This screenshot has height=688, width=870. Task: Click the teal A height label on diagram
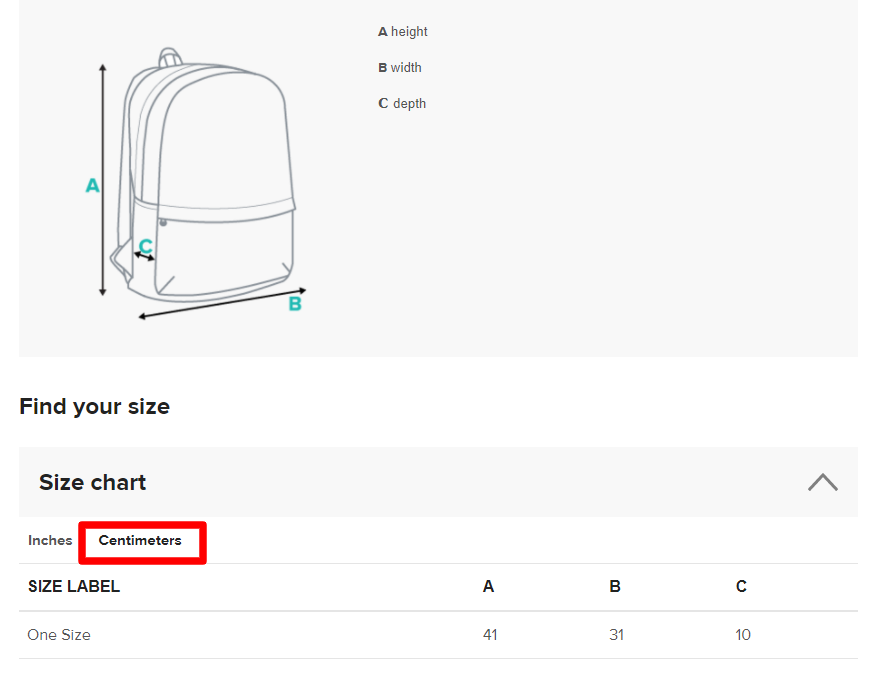pyautogui.click(x=93, y=185)
